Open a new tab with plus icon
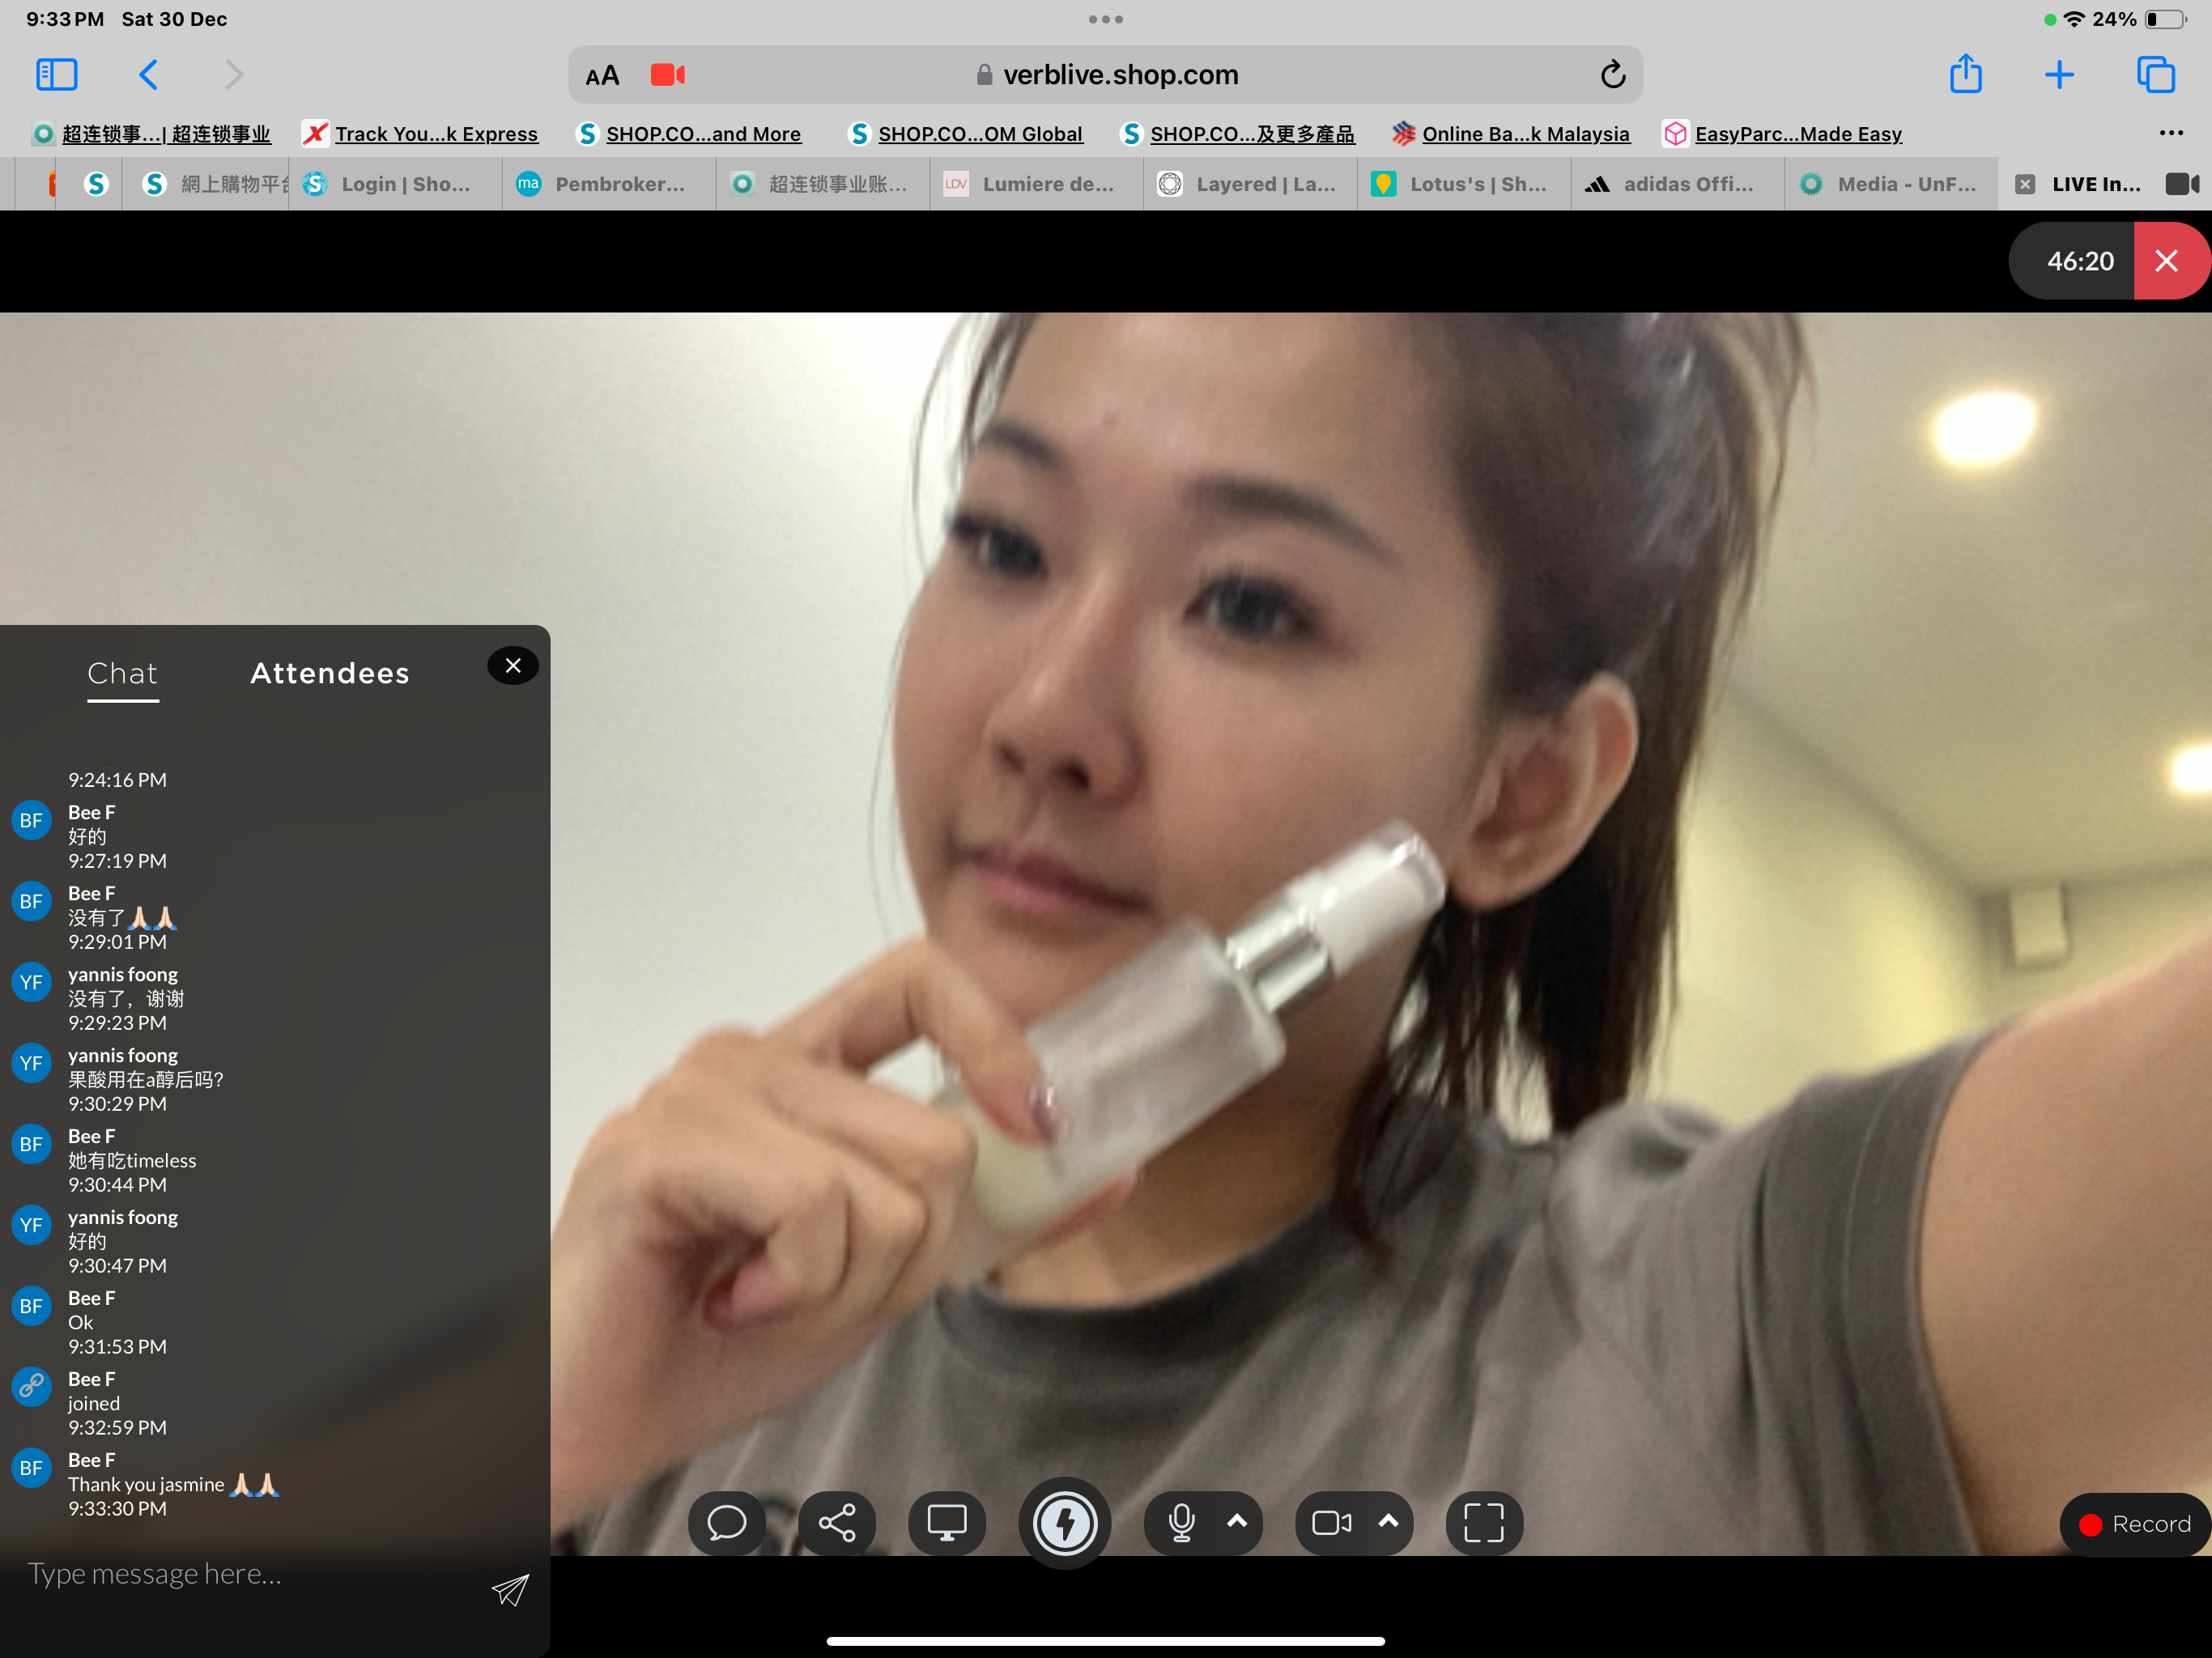2212x1658 pixels. [x=2059, y=75]
